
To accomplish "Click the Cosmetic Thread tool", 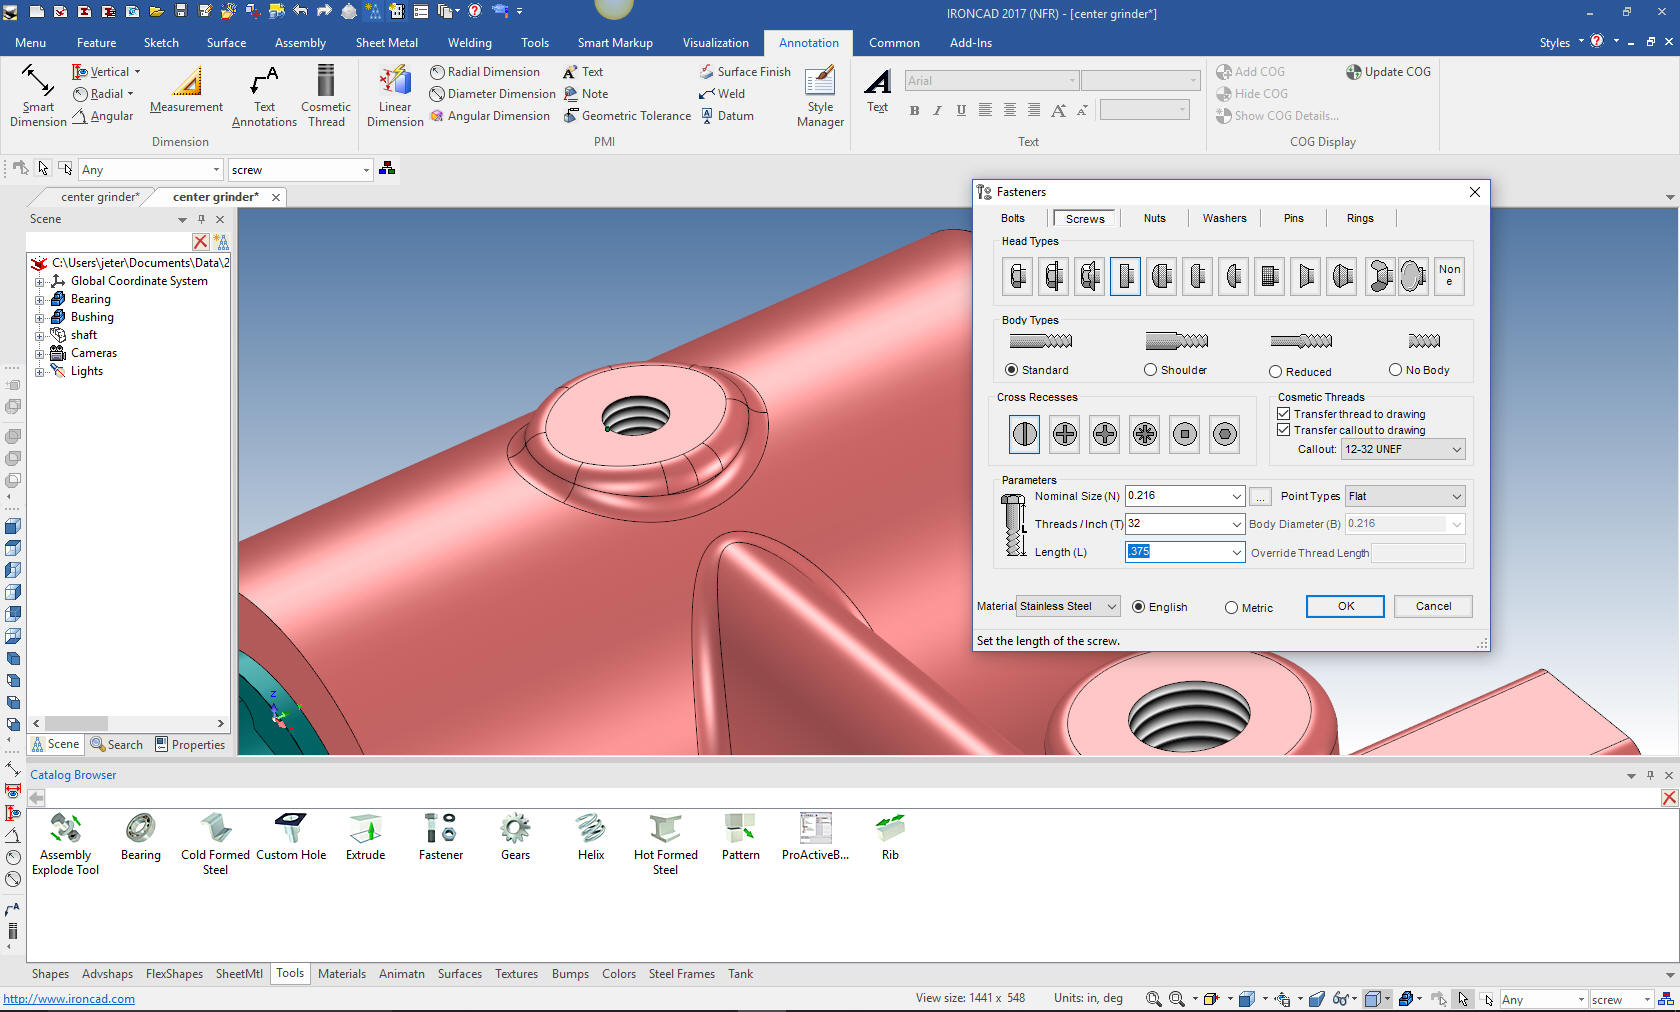I will (x=325, y=96).
